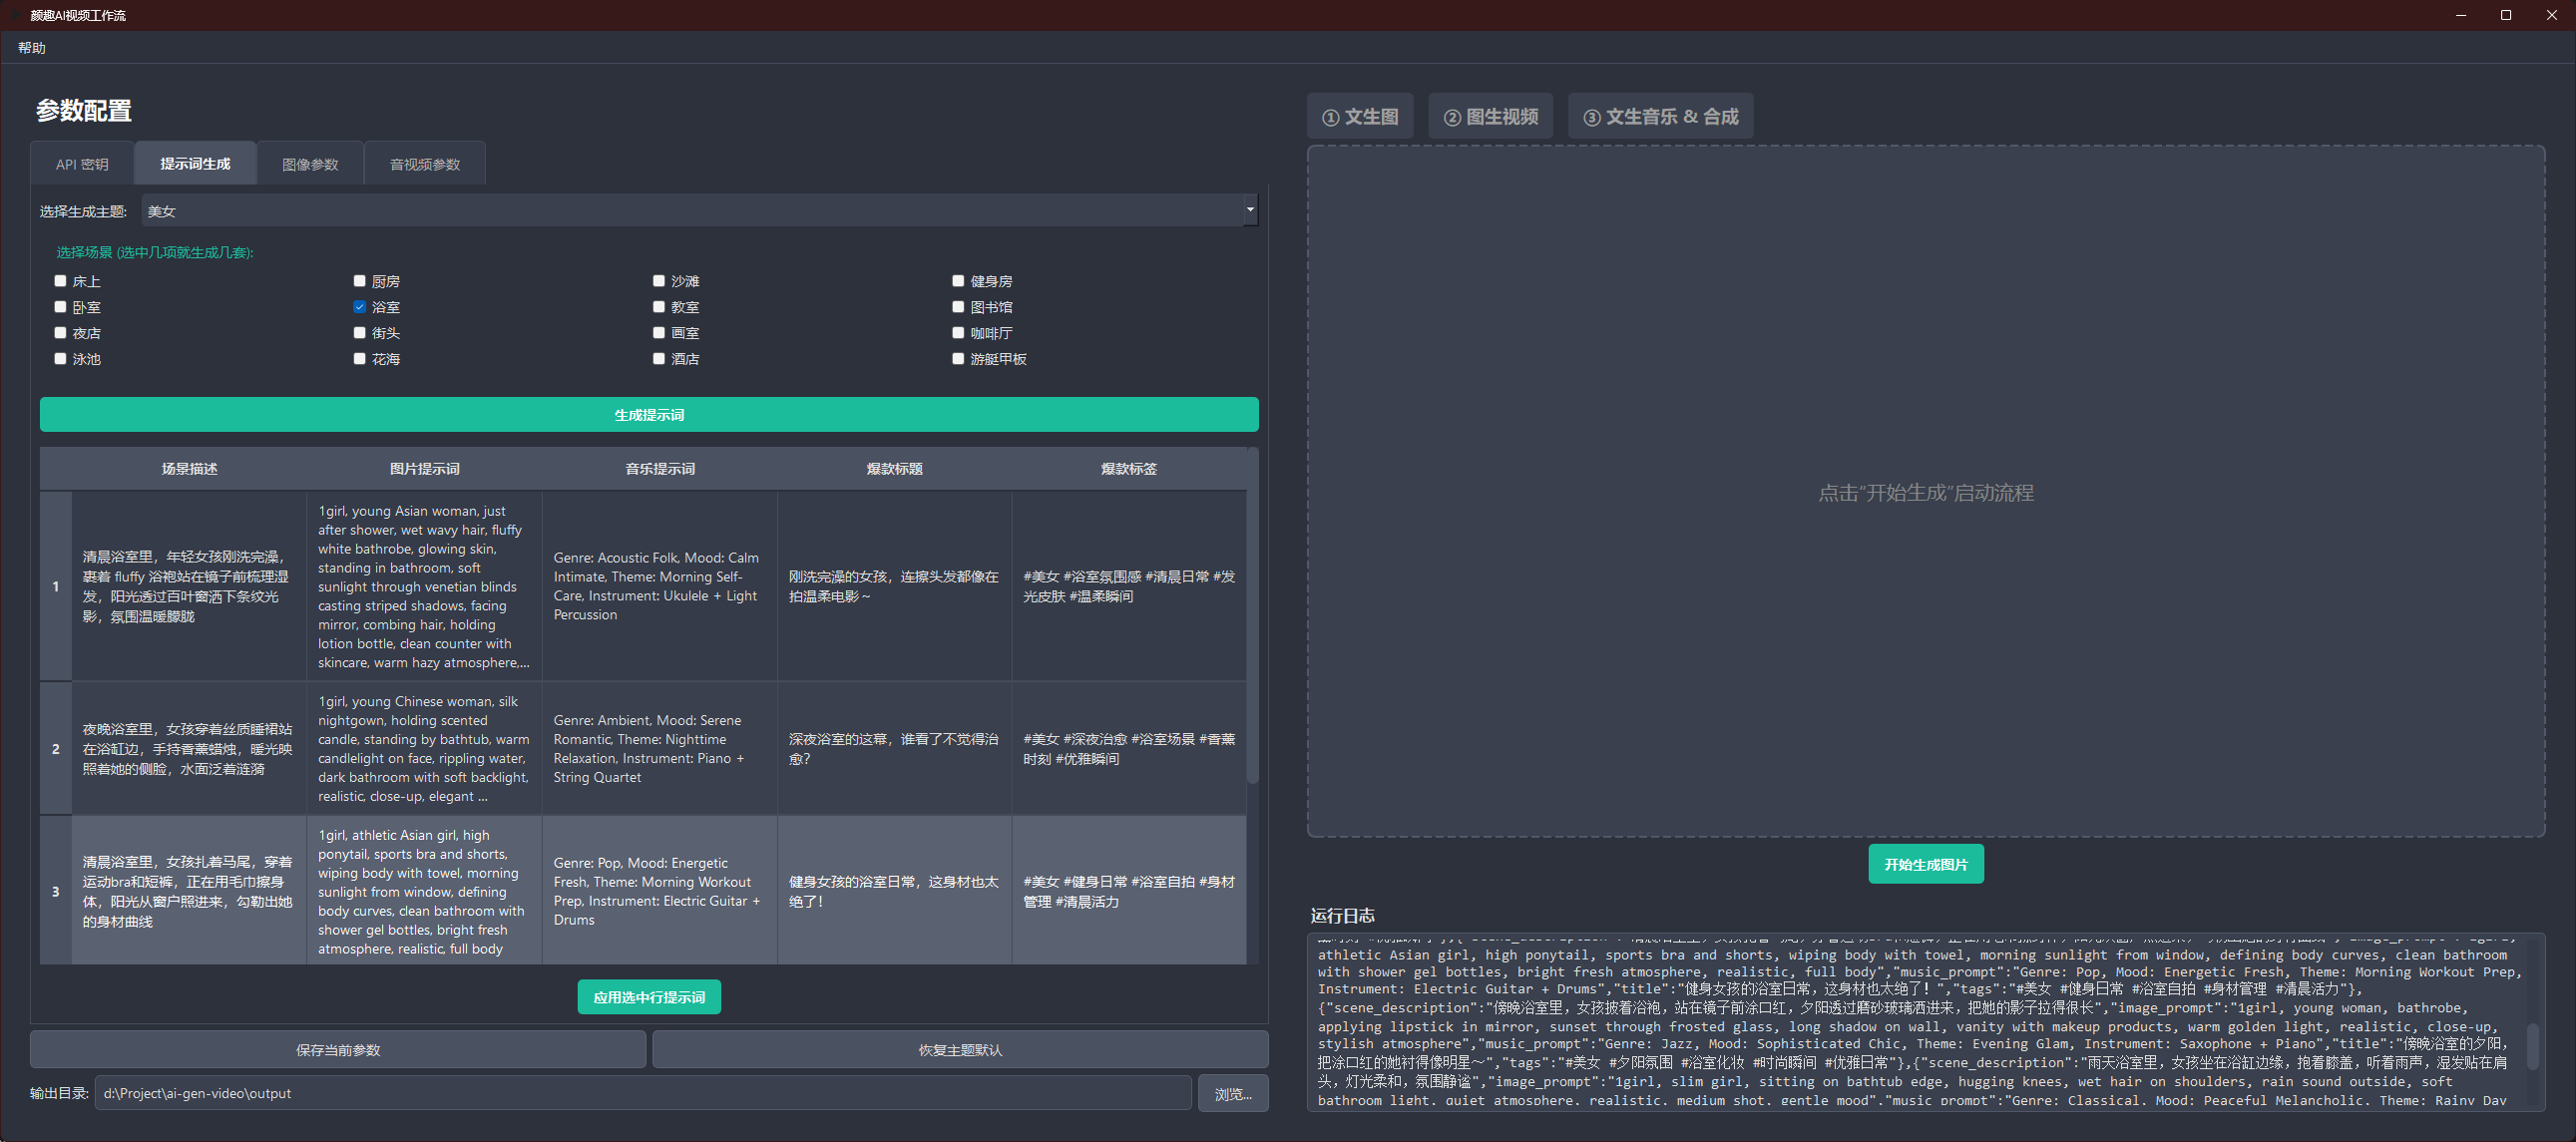Click the tags cell with #浴室氛围感
The width and height of the screenshot is (2576, 1142).
tap(1129, 586)
